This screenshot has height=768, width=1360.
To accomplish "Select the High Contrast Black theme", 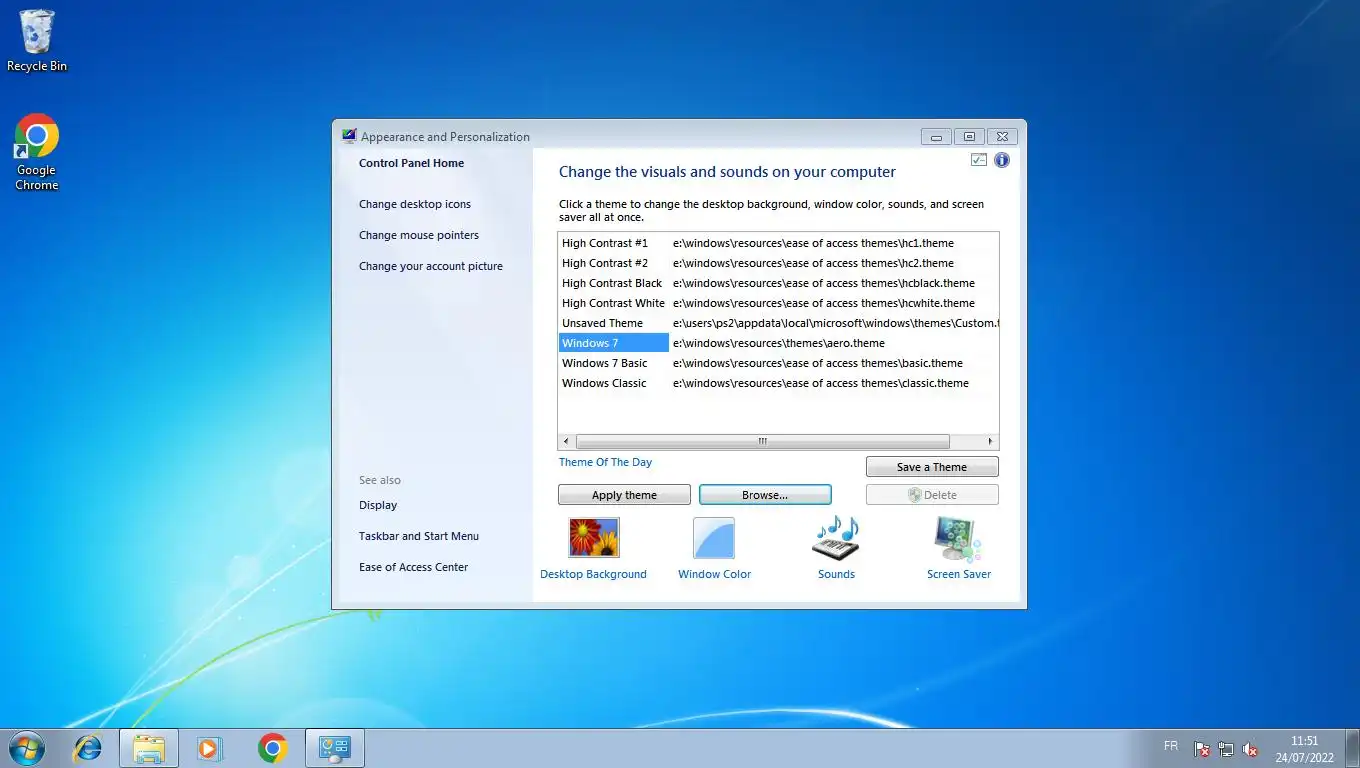I will (778, 283).
